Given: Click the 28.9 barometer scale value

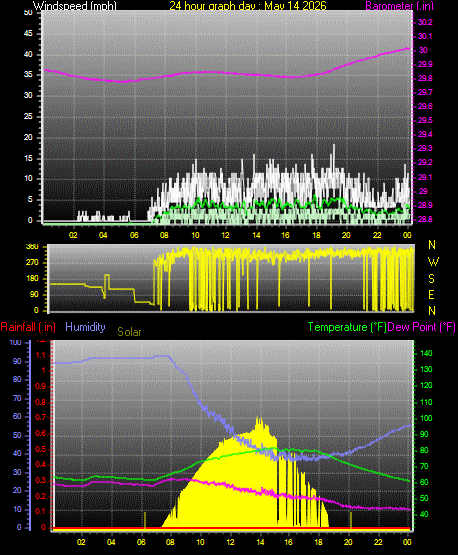Looking at the screenshot, I should click(x=425, y=205).
